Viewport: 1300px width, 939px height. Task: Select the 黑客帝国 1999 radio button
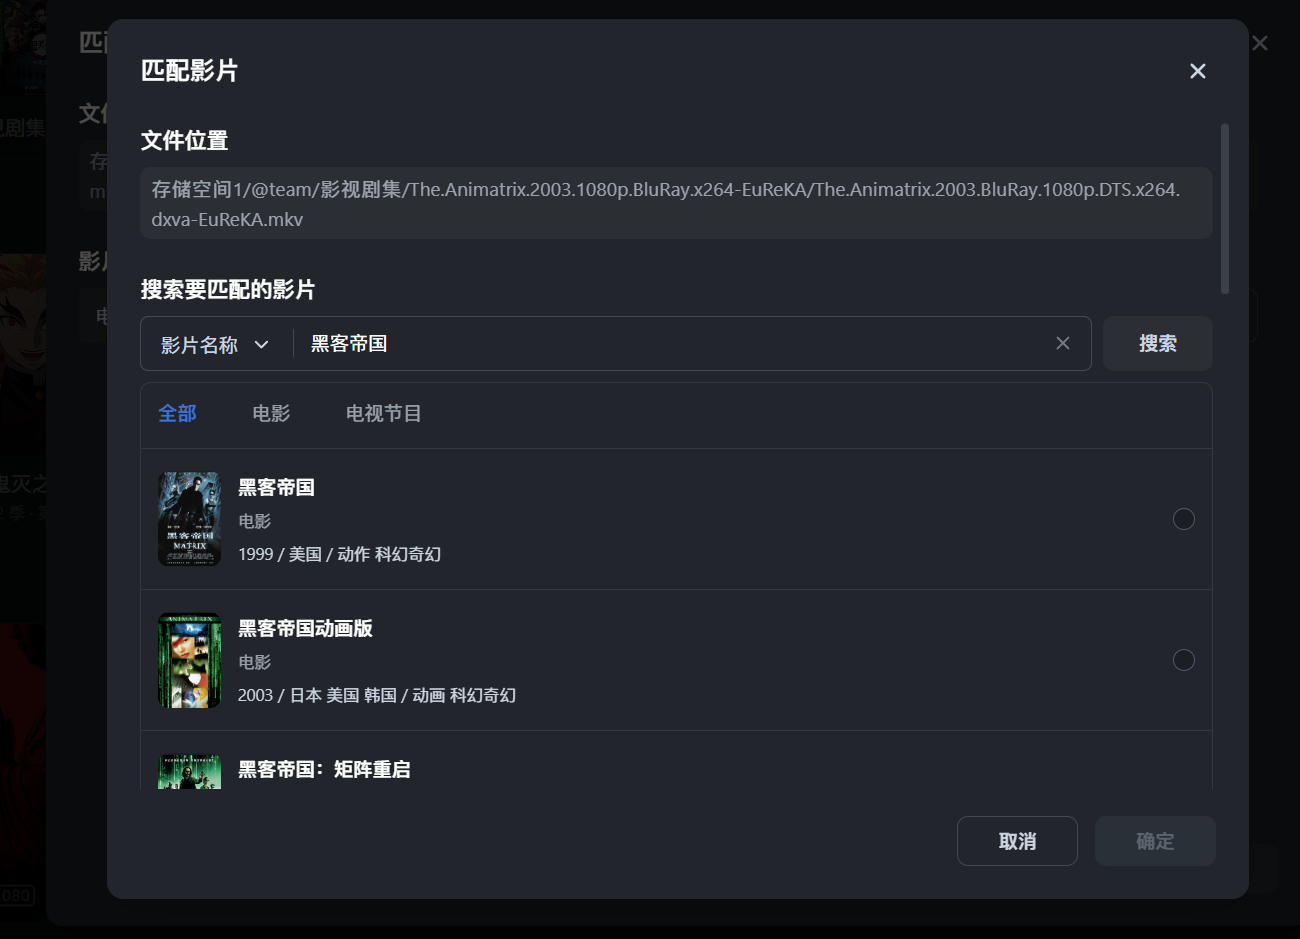(1183, 519)
